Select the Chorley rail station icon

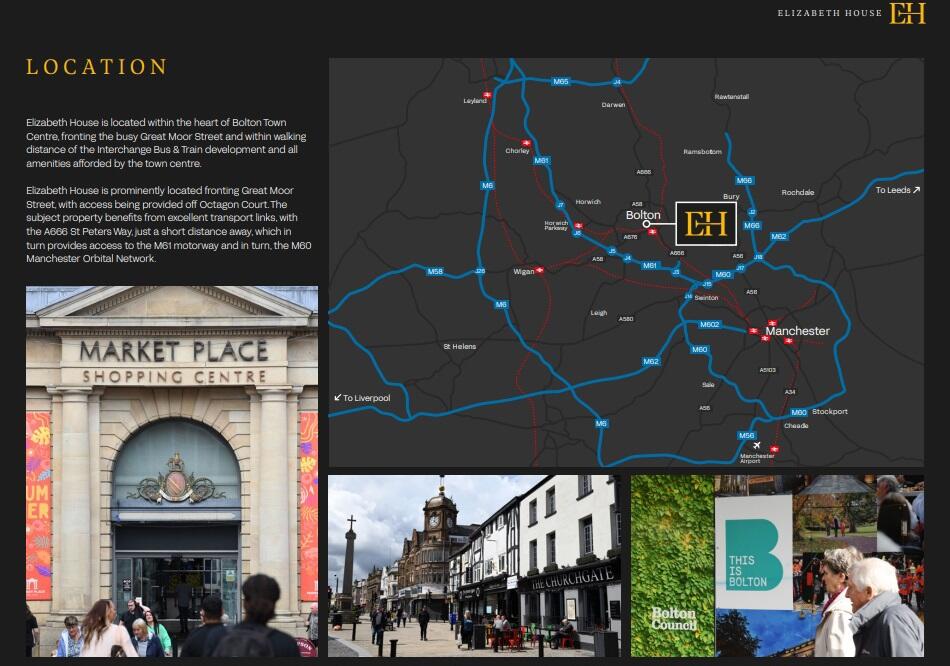[x=526, y=142]
